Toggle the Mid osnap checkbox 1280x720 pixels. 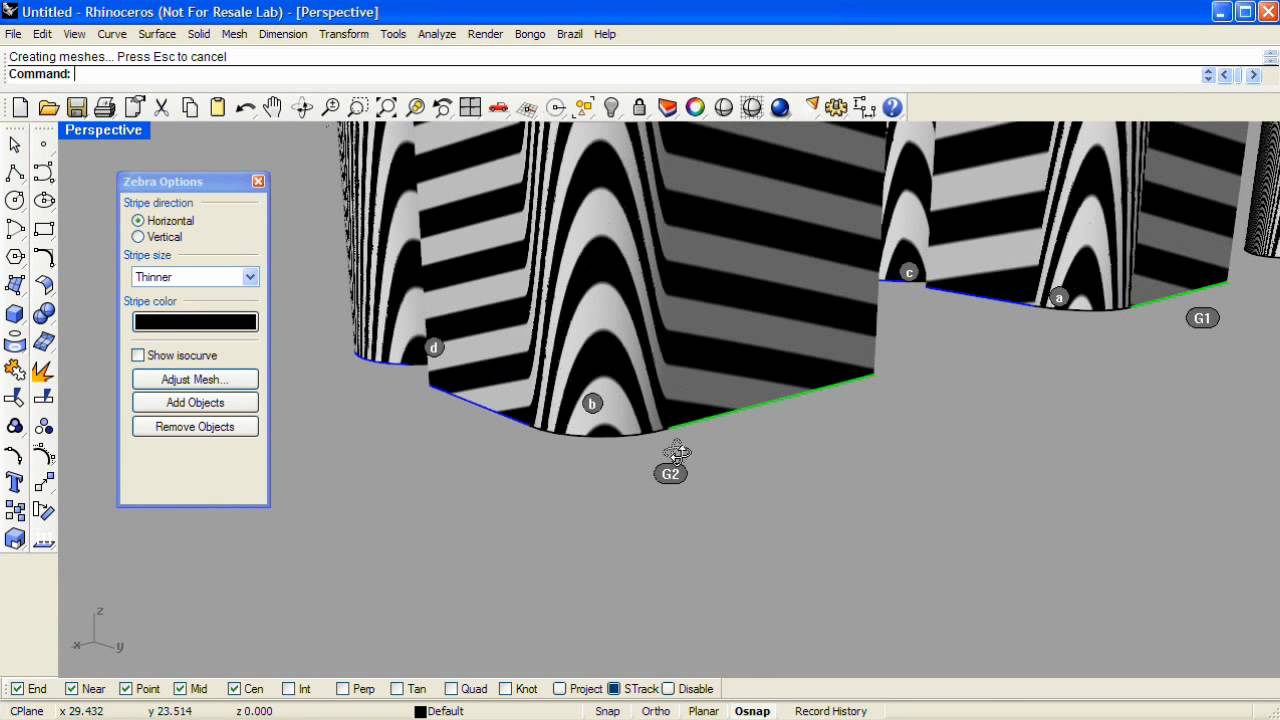(180, 689)
